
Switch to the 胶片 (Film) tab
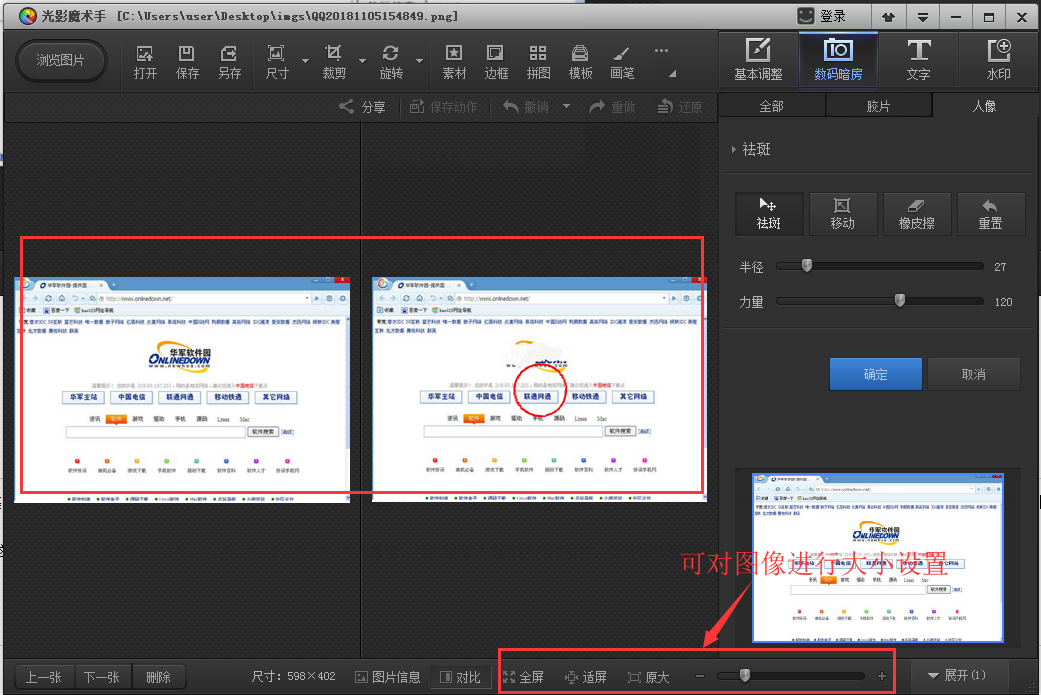click(x=878, y=106)
